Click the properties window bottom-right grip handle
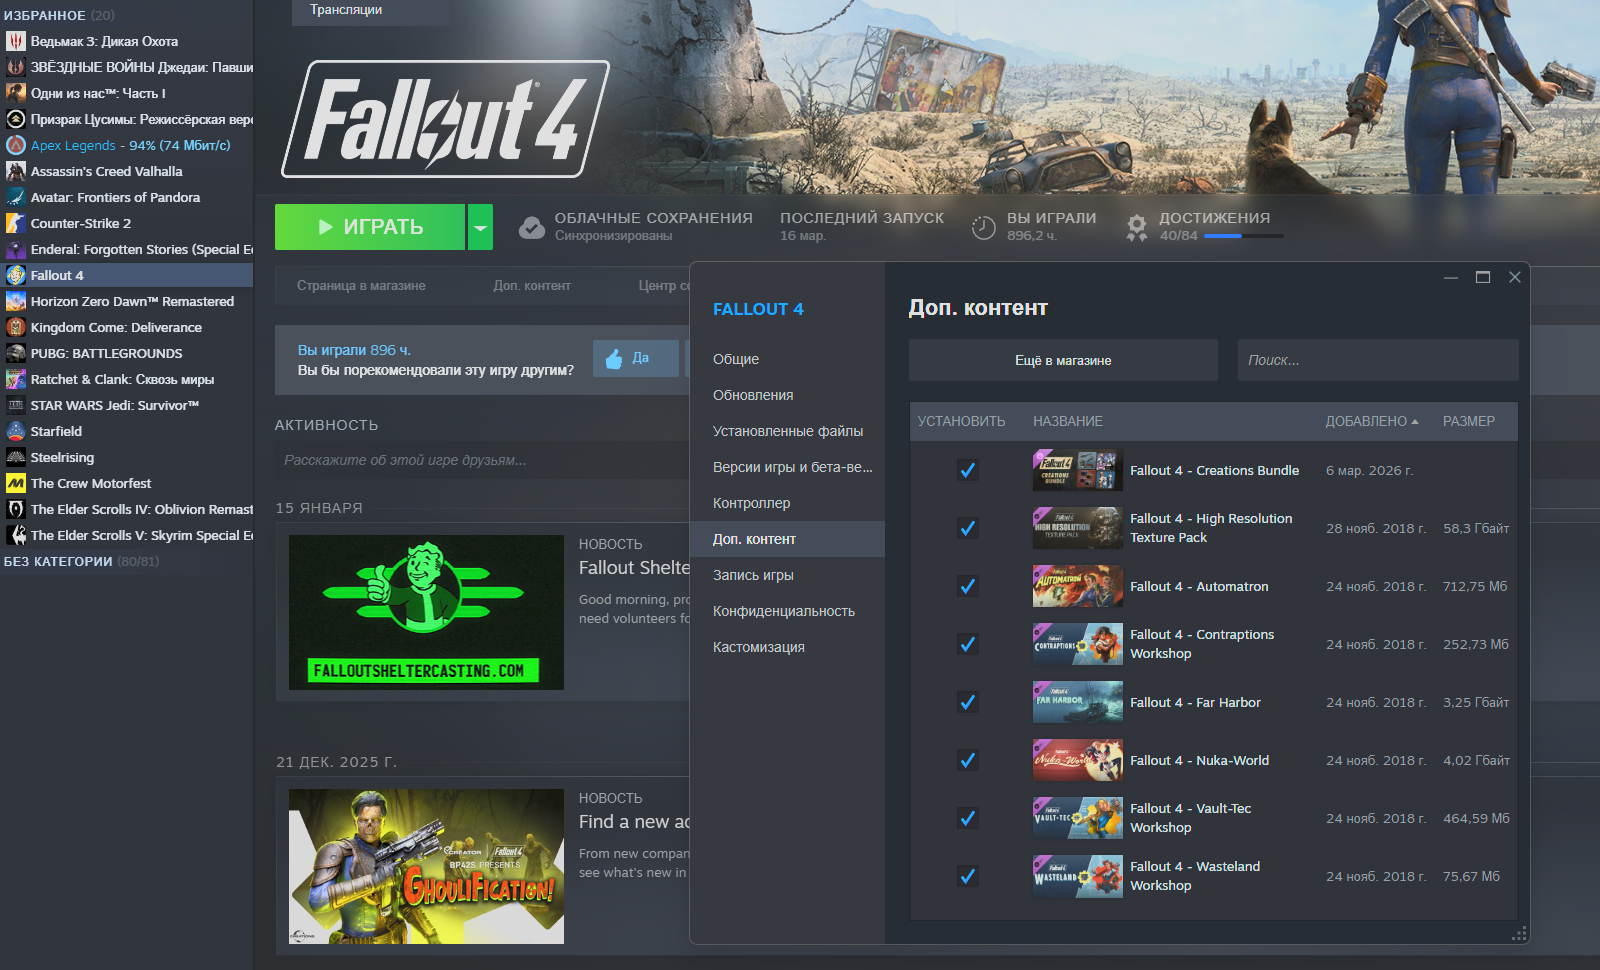 1519,933
